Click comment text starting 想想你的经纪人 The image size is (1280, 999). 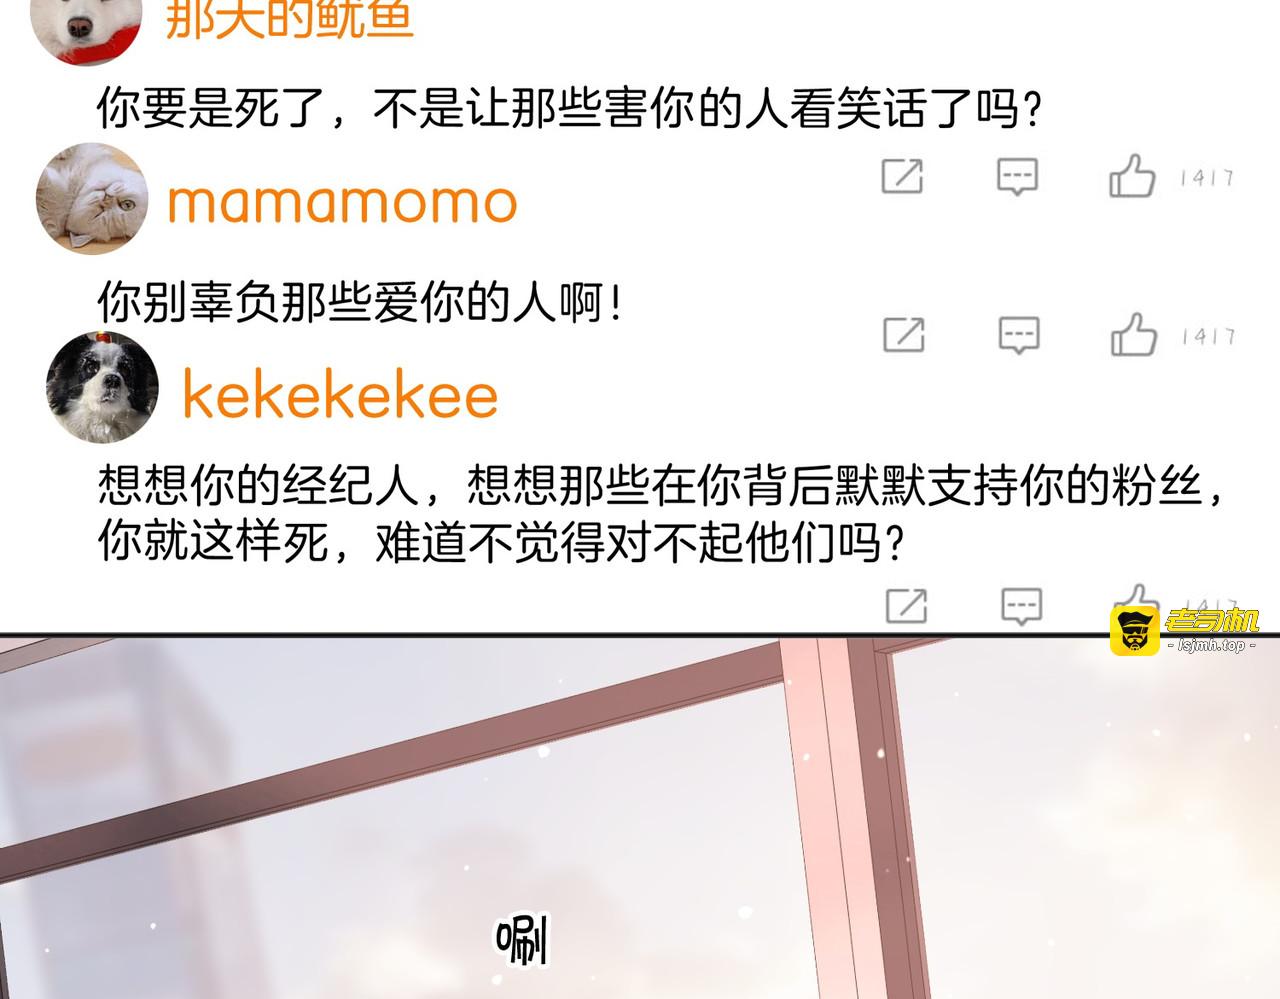click(x=660, y=514)
